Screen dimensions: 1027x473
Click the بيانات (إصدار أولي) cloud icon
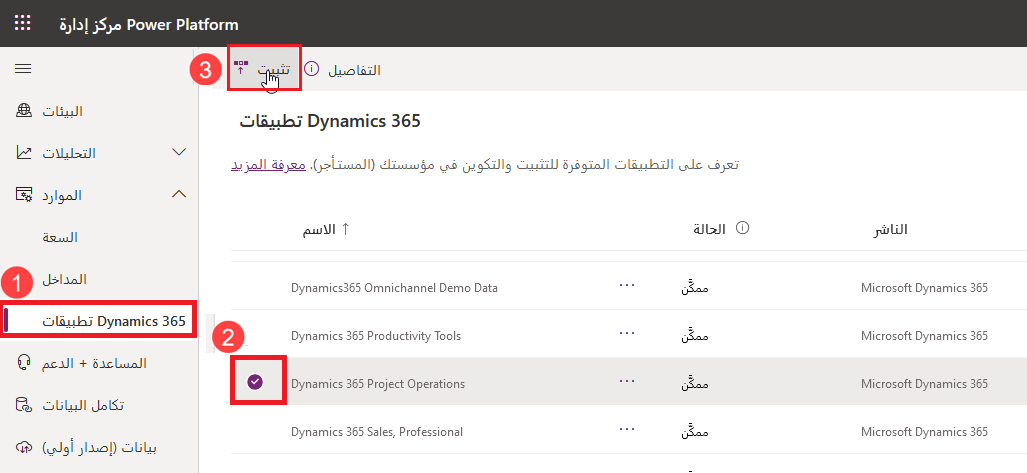(23, 447)
